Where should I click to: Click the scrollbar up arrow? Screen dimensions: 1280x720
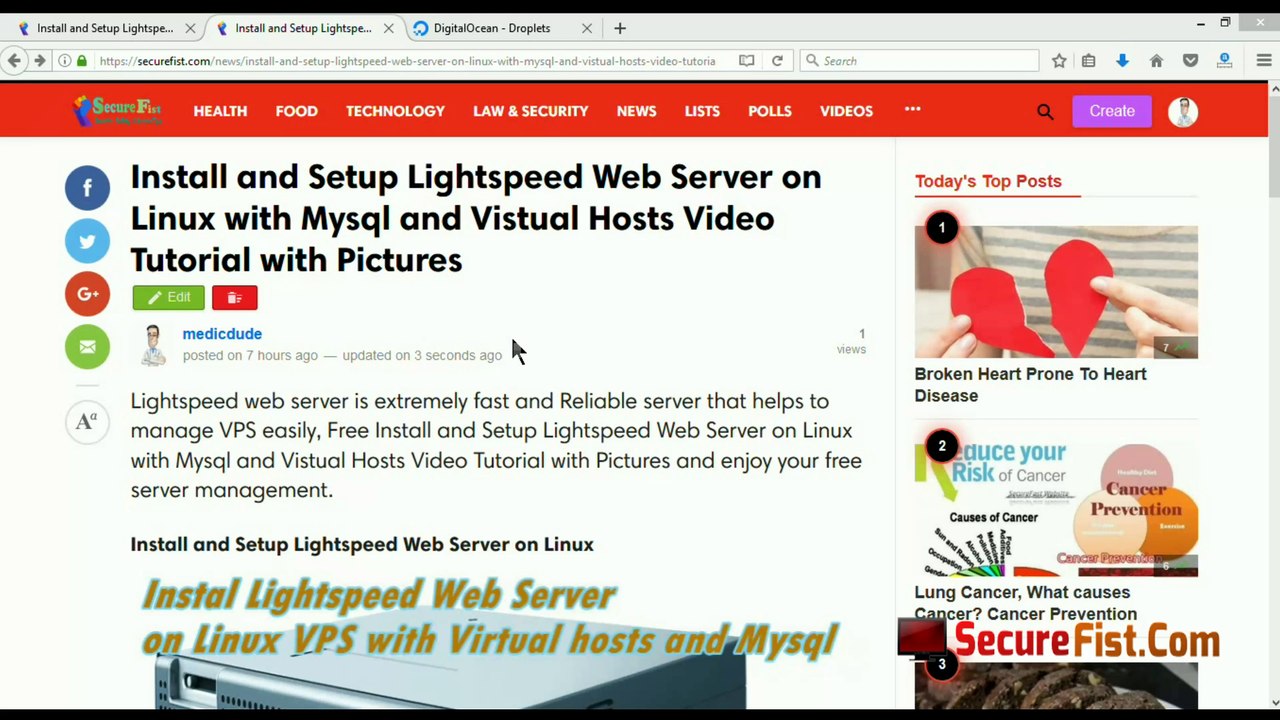[x=1274, y=90]
